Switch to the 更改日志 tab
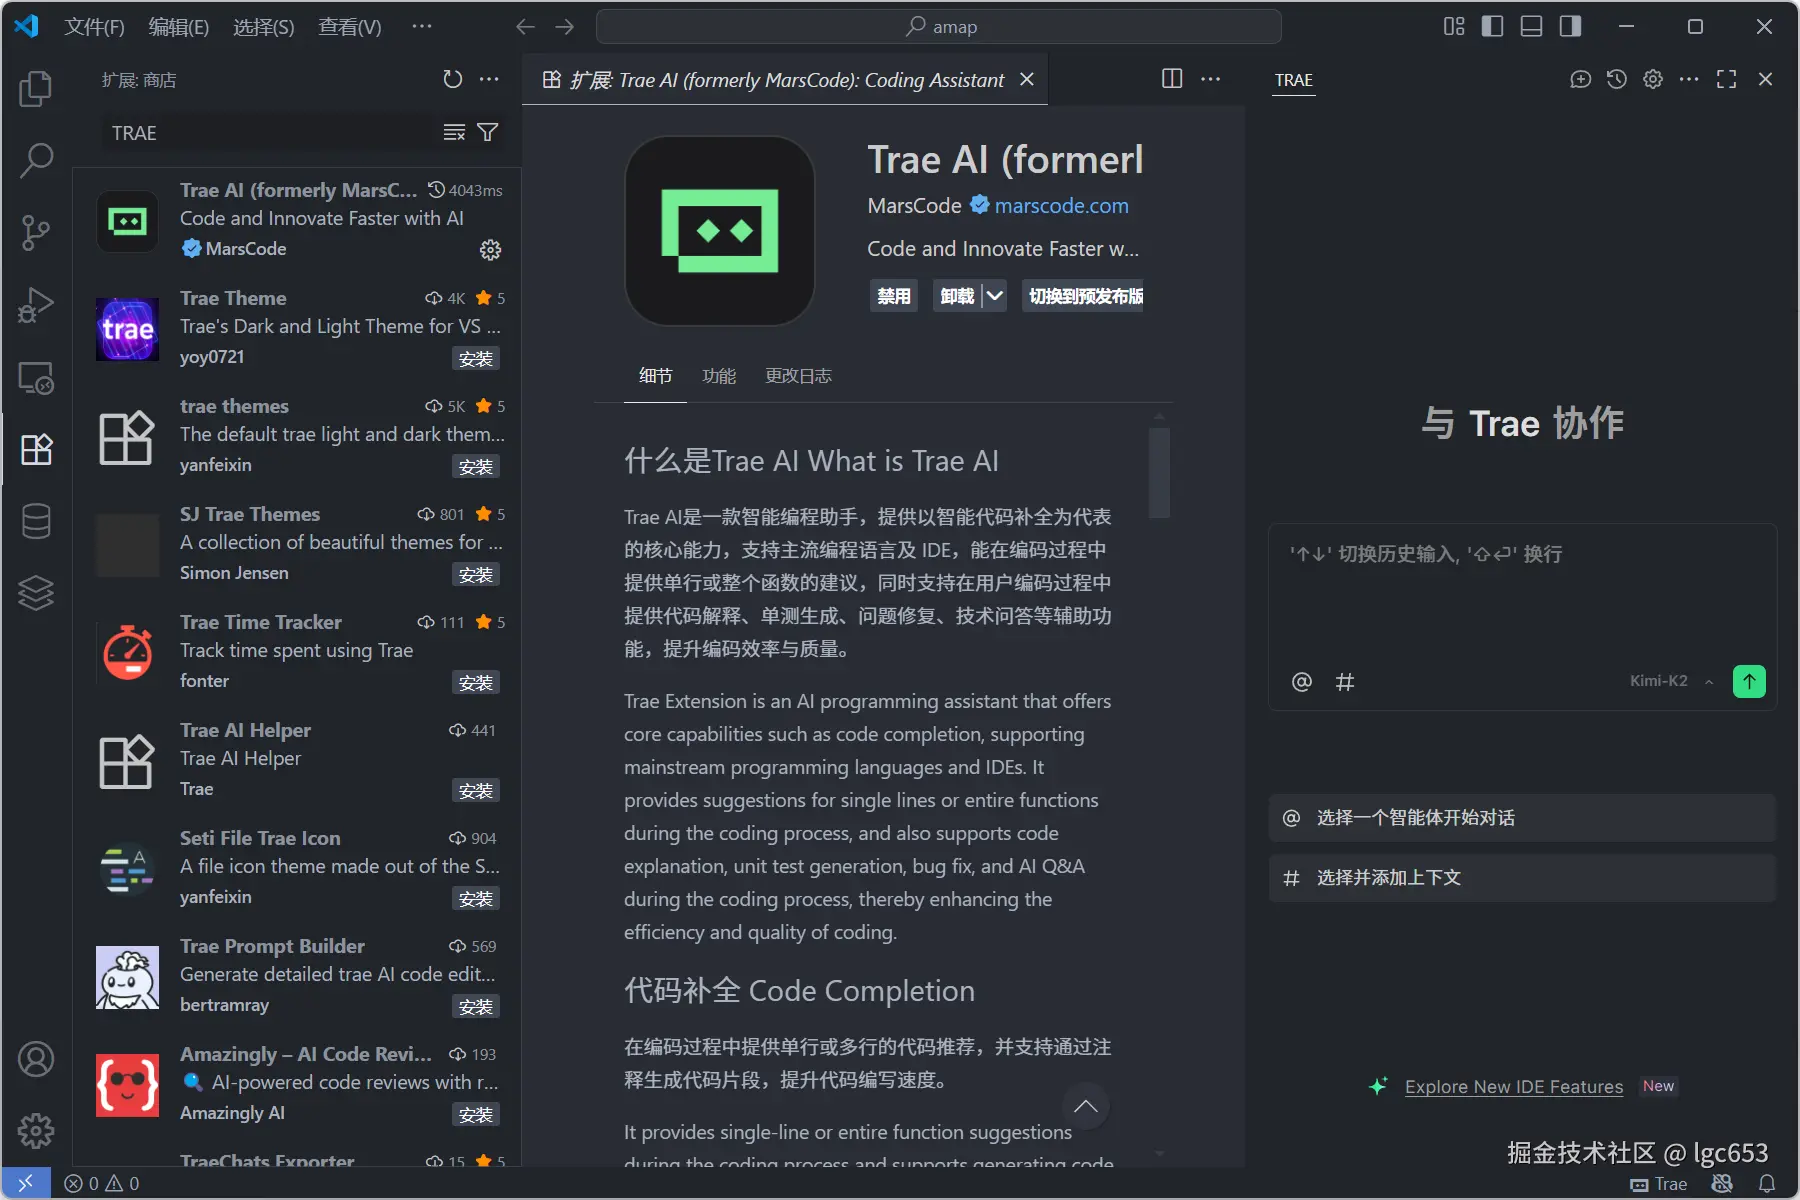Screen dimensions: 1800x1200 coord(798,376)
